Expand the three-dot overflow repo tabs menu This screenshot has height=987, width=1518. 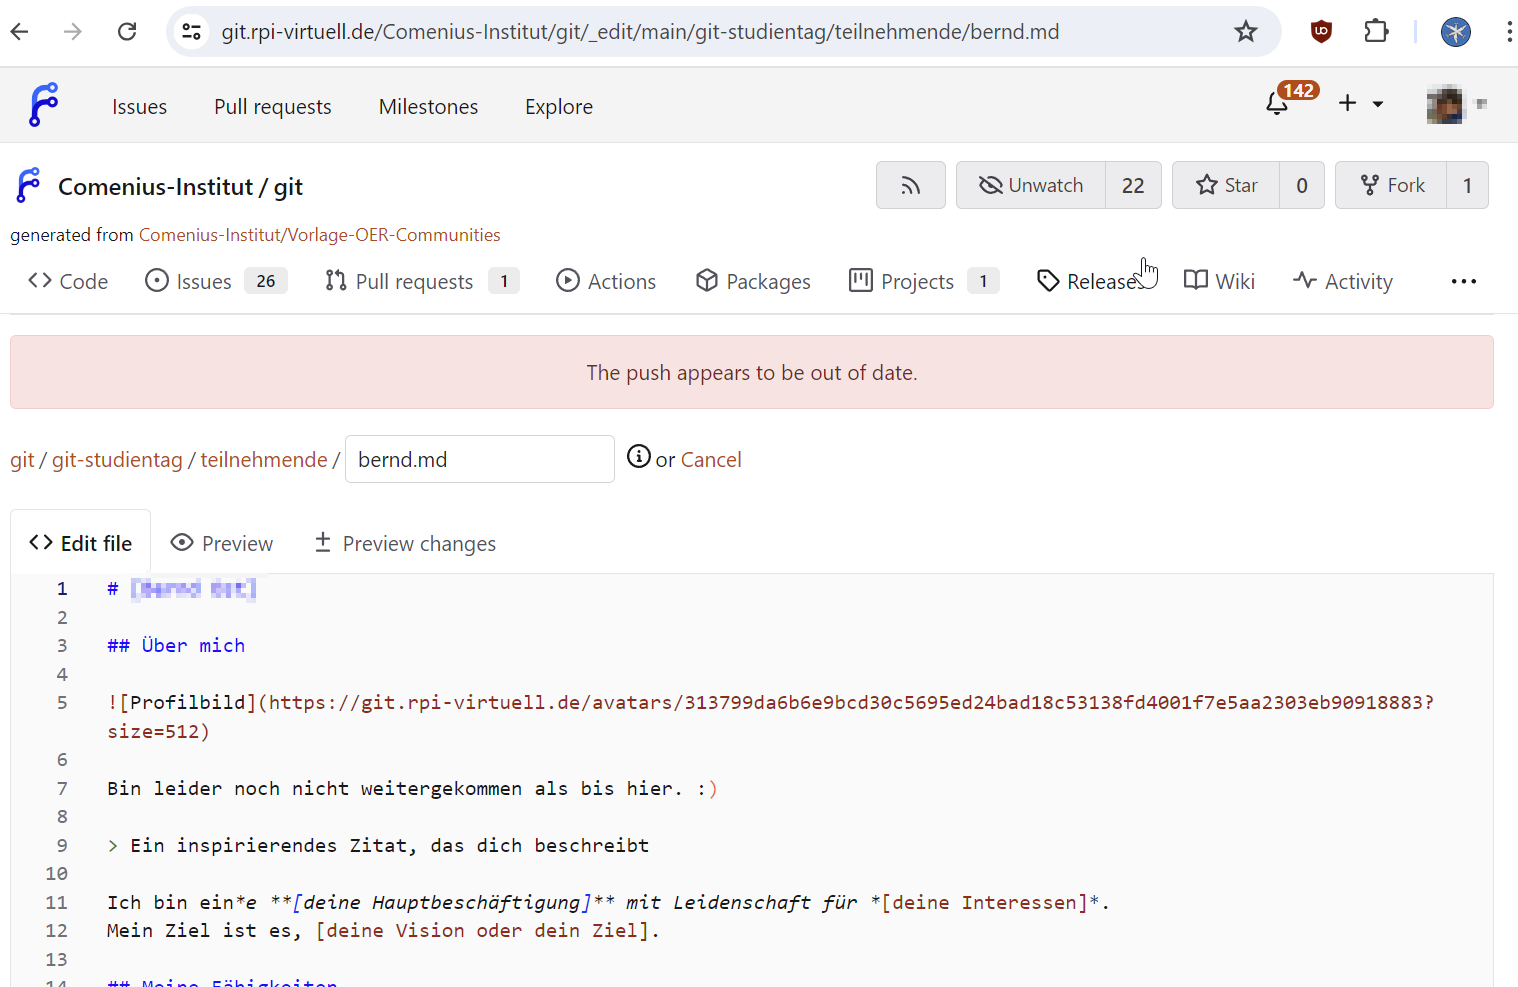1463,282
